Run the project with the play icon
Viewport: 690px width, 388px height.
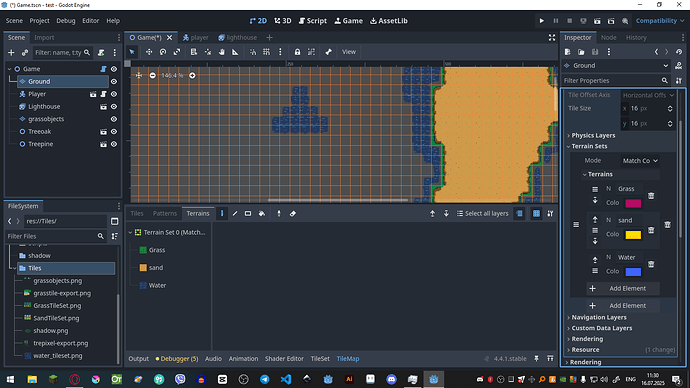[x=542, y=21]
